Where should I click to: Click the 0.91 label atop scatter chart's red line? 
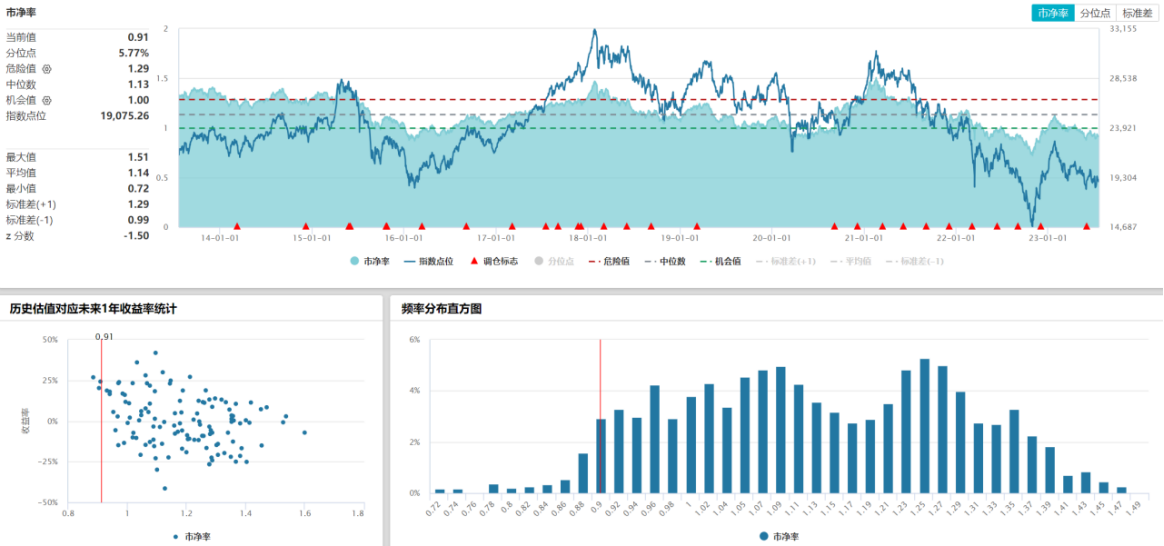pyautogui.click(x=104, y=337)
